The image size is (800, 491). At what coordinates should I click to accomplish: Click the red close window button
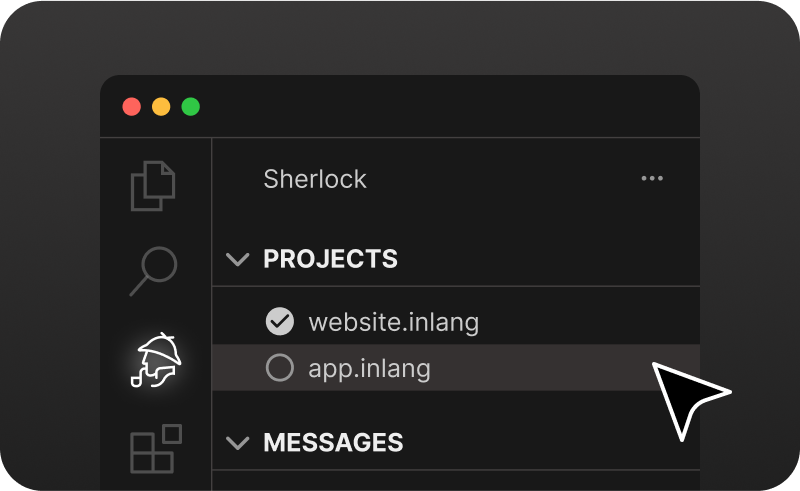click(x=131, y=106)
